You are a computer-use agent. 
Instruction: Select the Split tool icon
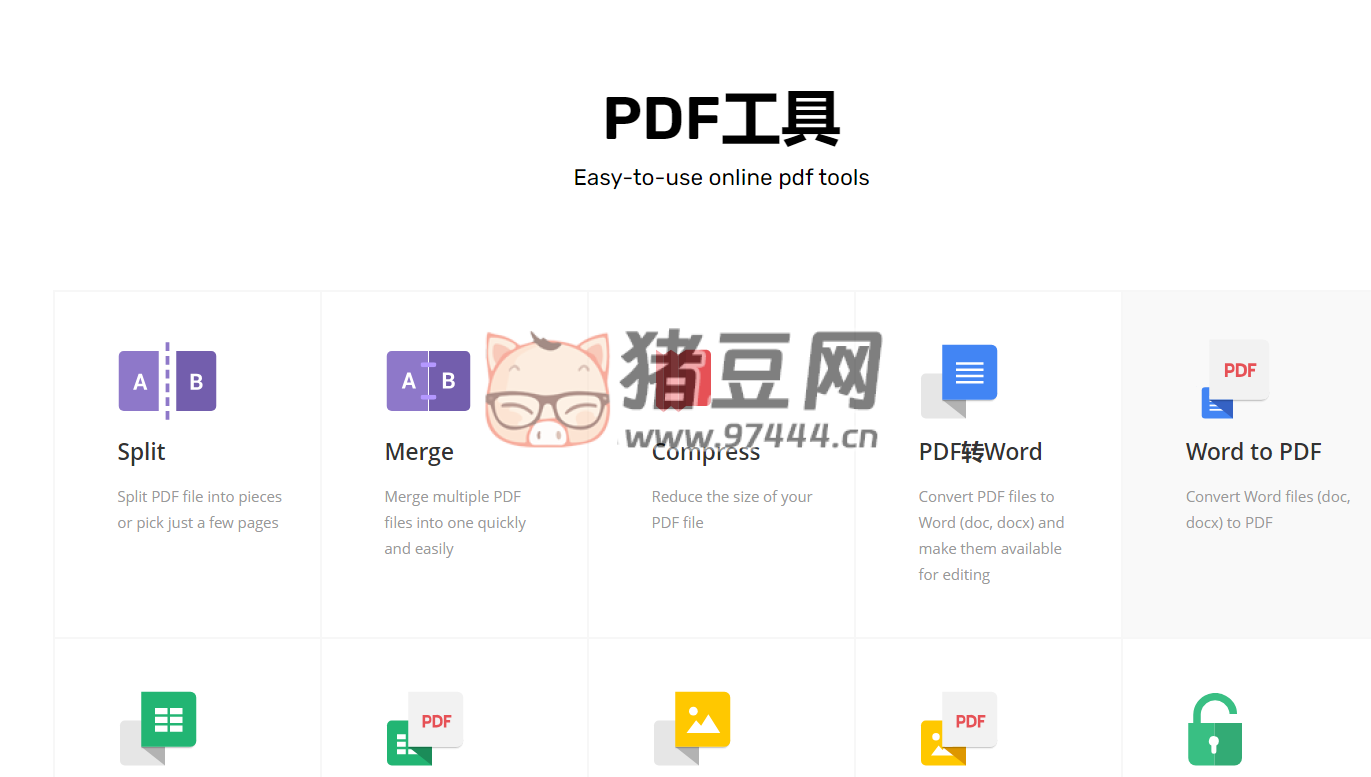point(167,381)
